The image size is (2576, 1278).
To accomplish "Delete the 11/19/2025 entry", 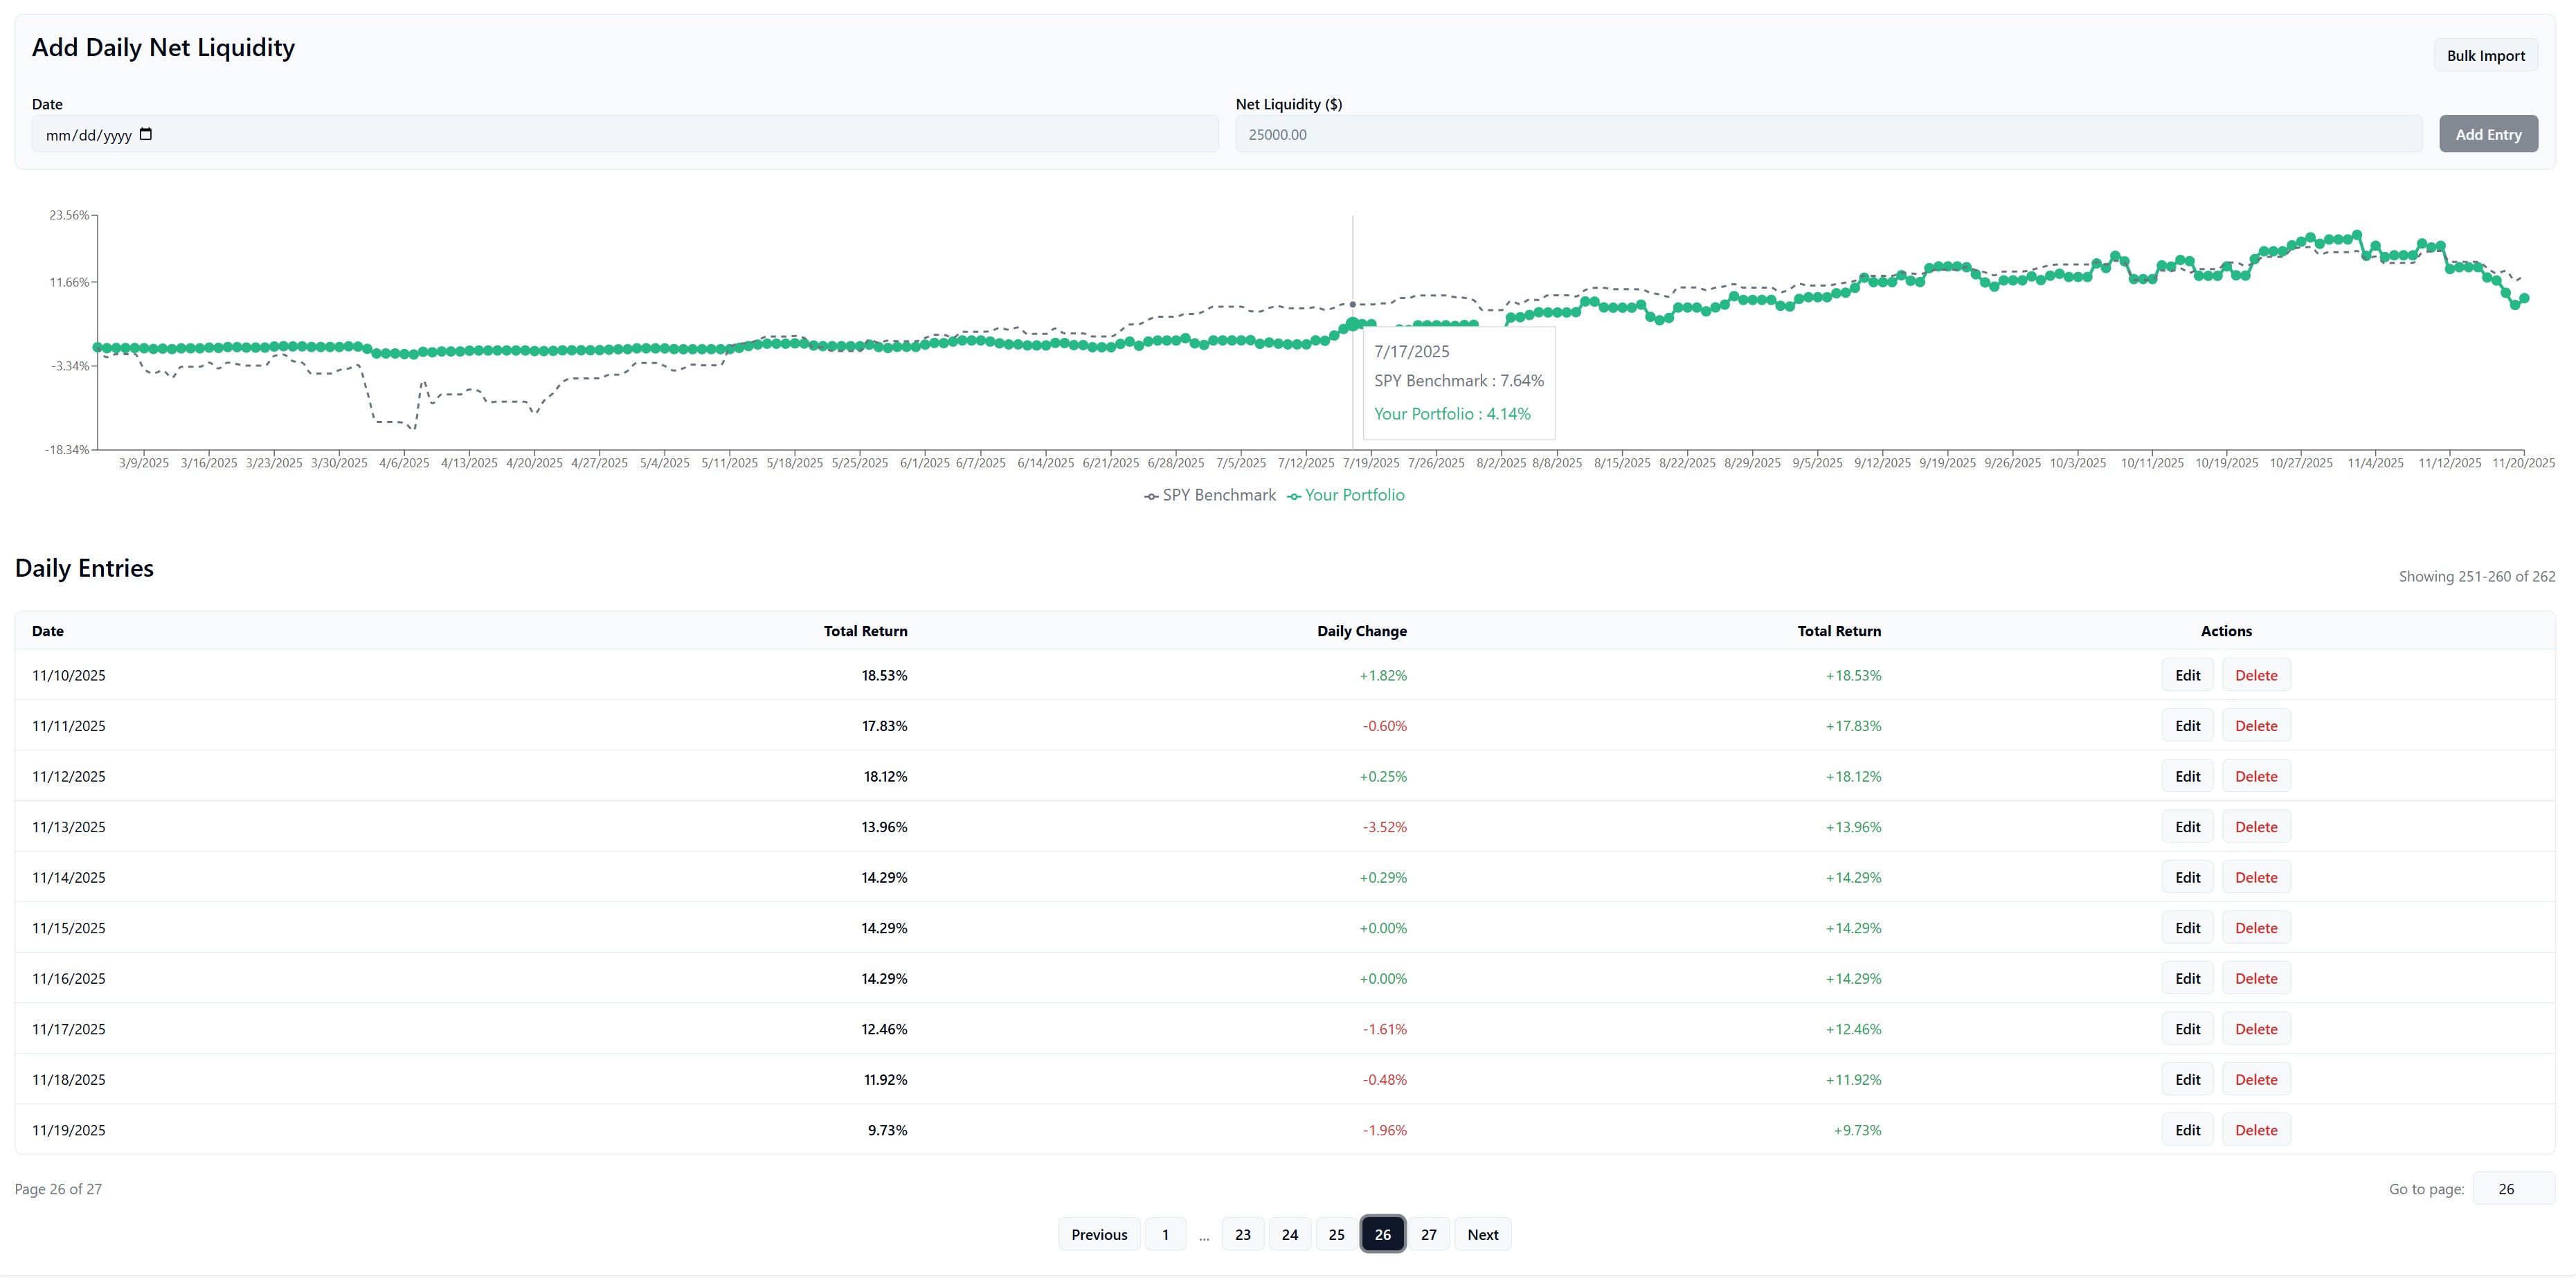I will point(2256,1129).
